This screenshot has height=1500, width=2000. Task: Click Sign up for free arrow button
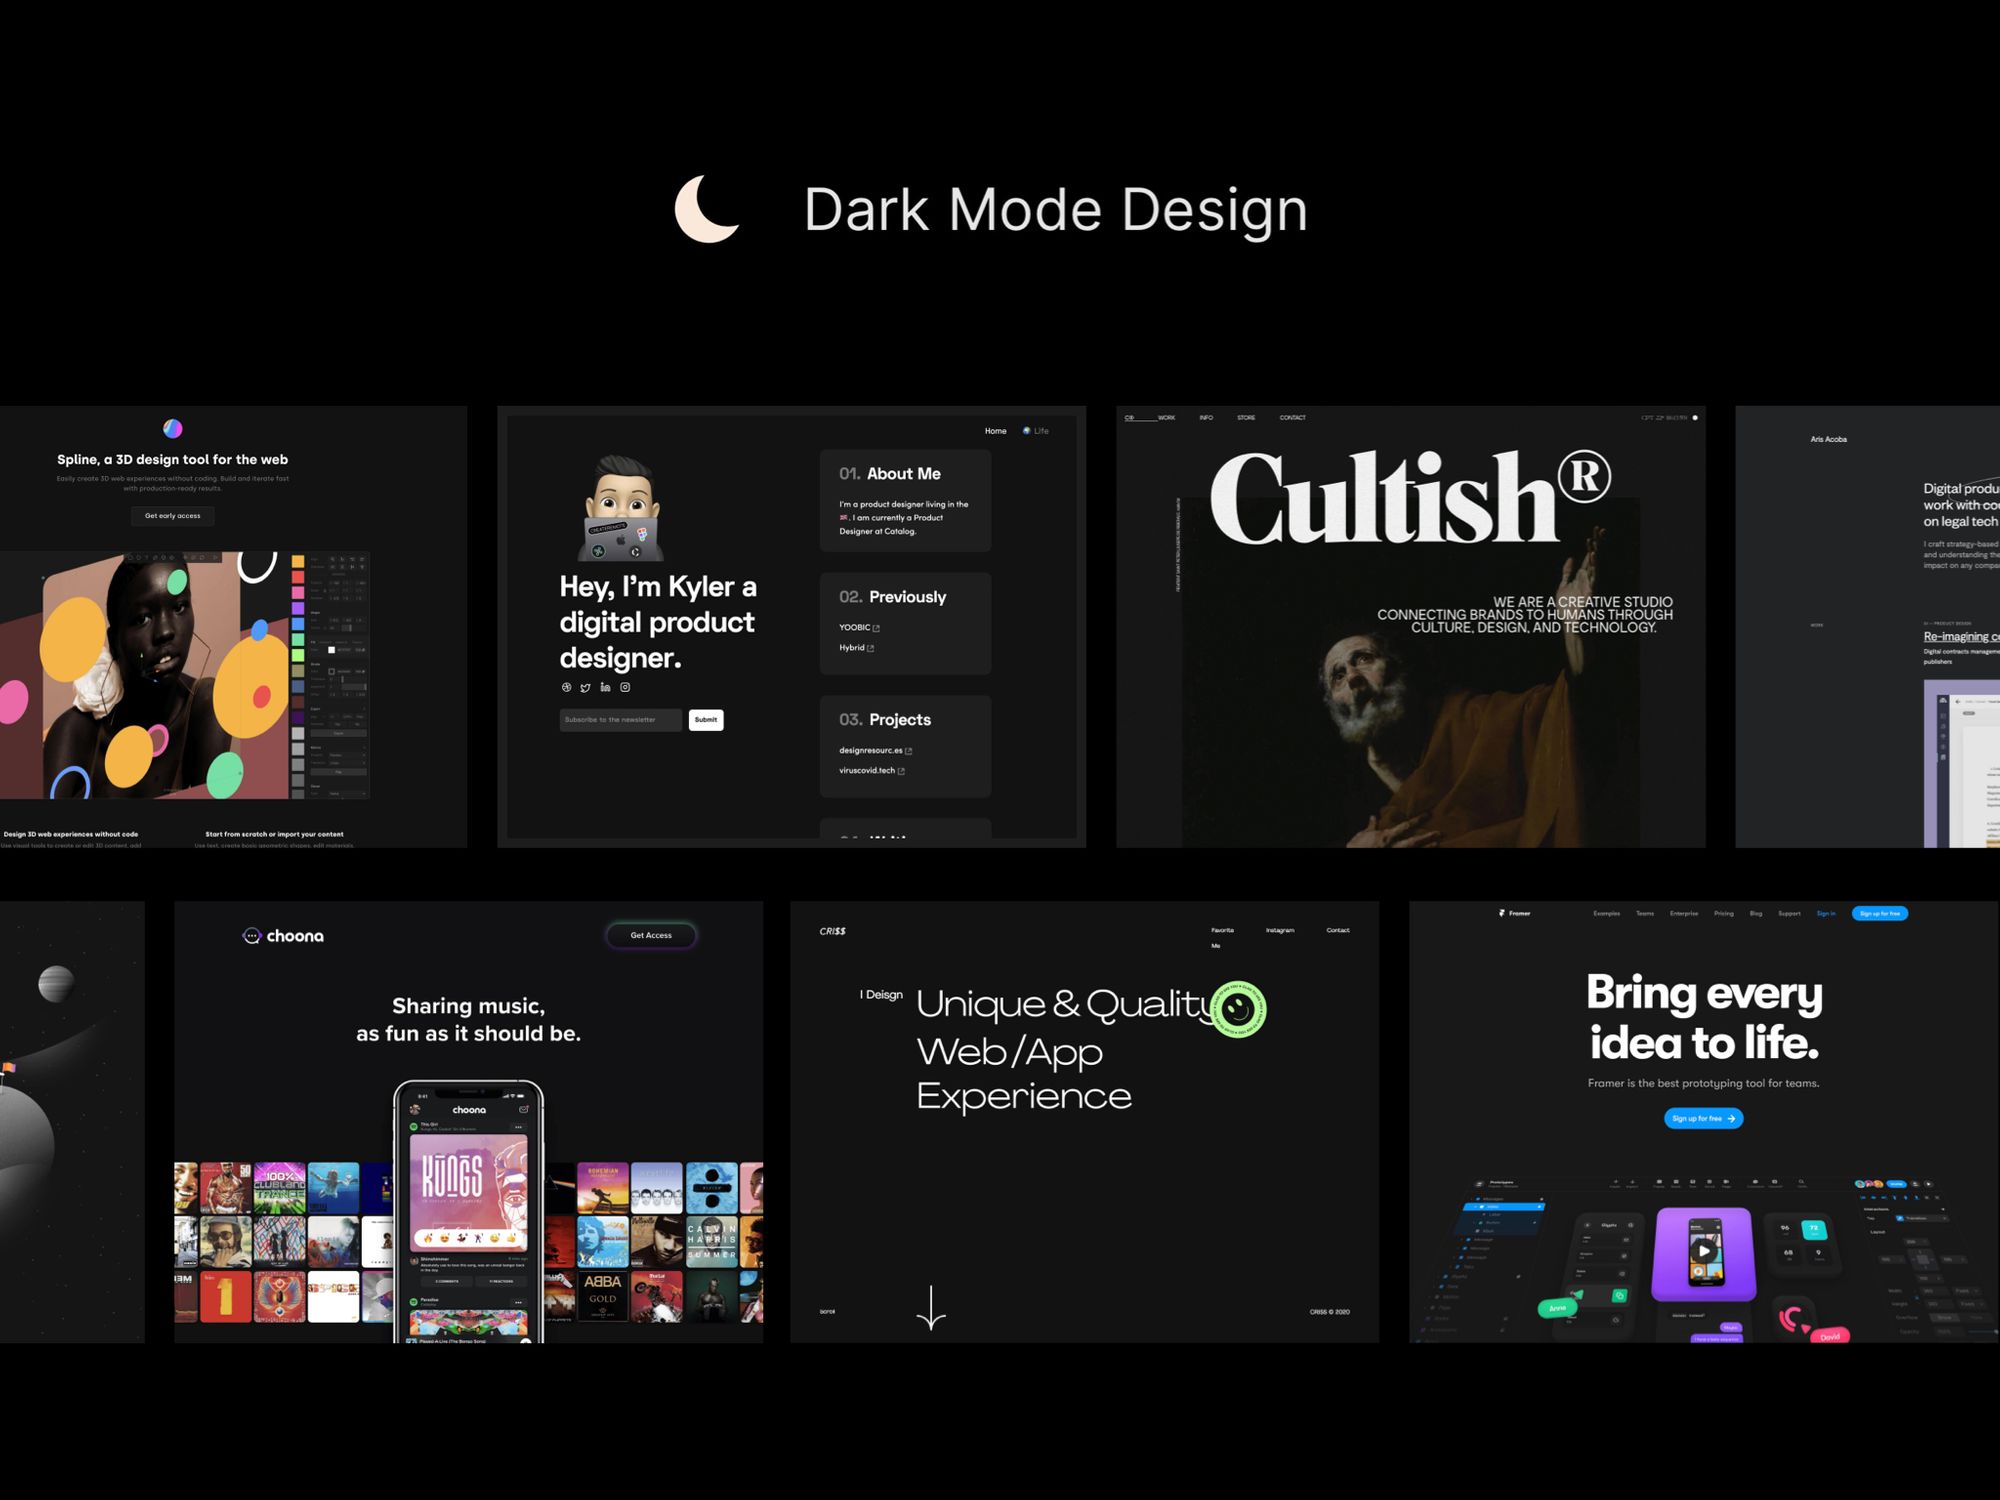(1703, 1118)
